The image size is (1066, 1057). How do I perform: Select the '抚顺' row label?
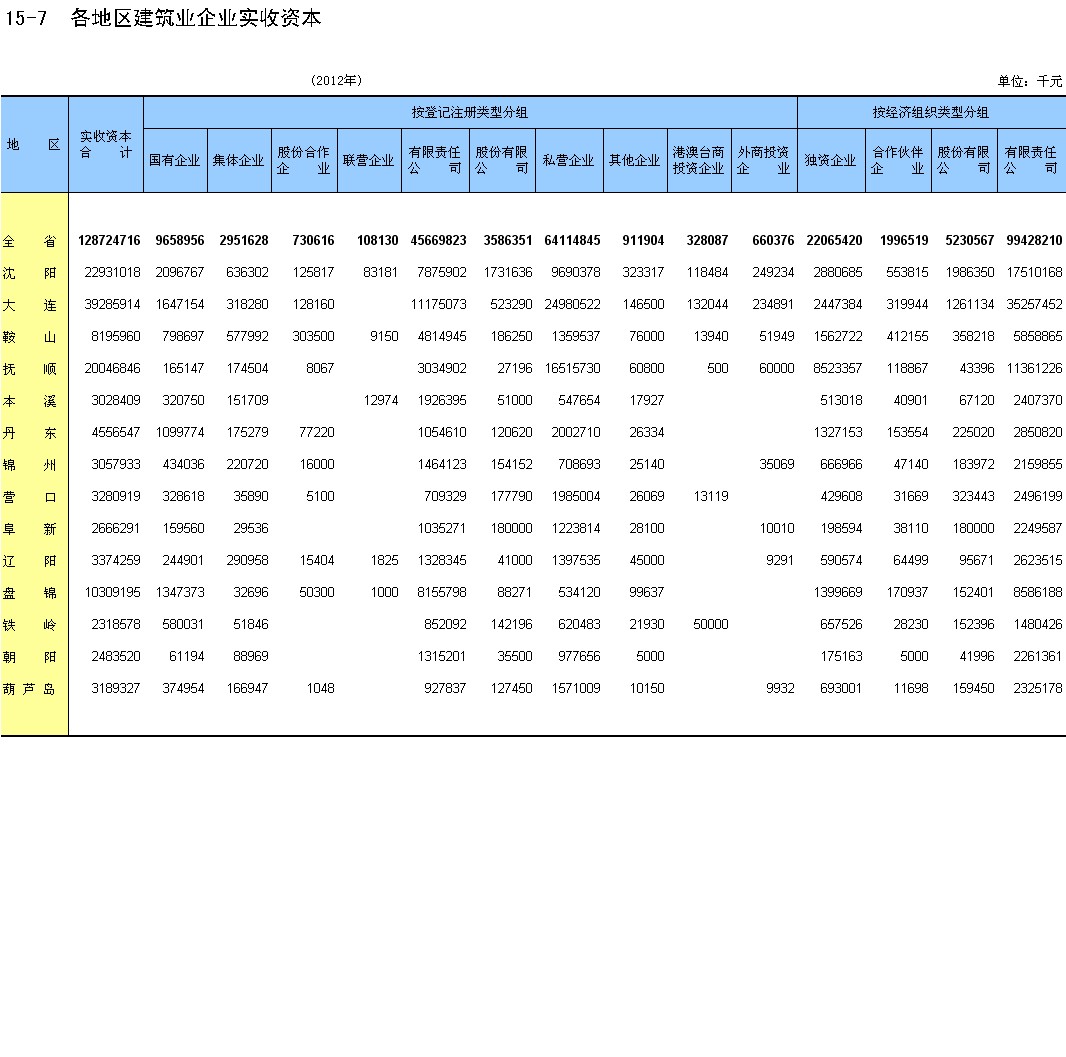(x=30, y=369)
